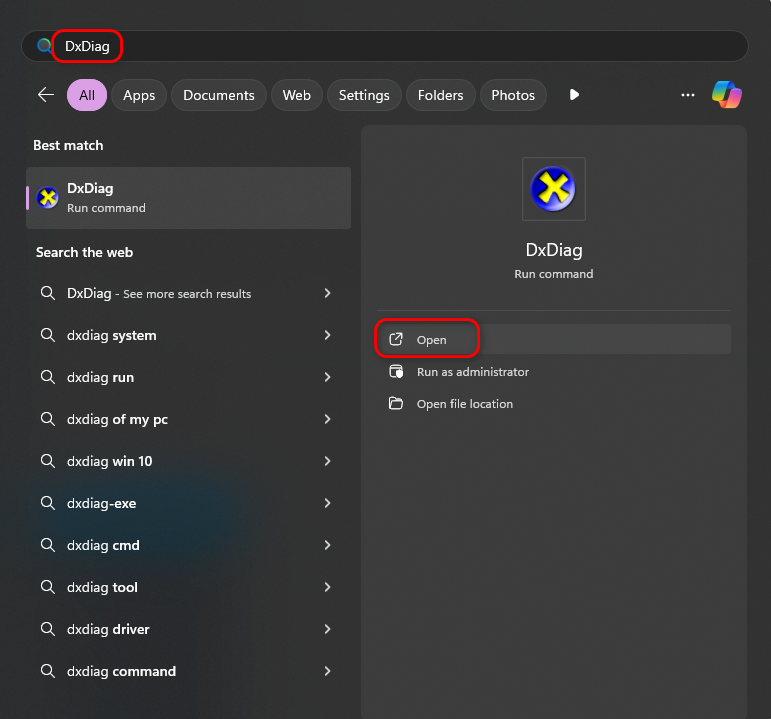Switch to the Settings filter tab

[x=364, y=95]
